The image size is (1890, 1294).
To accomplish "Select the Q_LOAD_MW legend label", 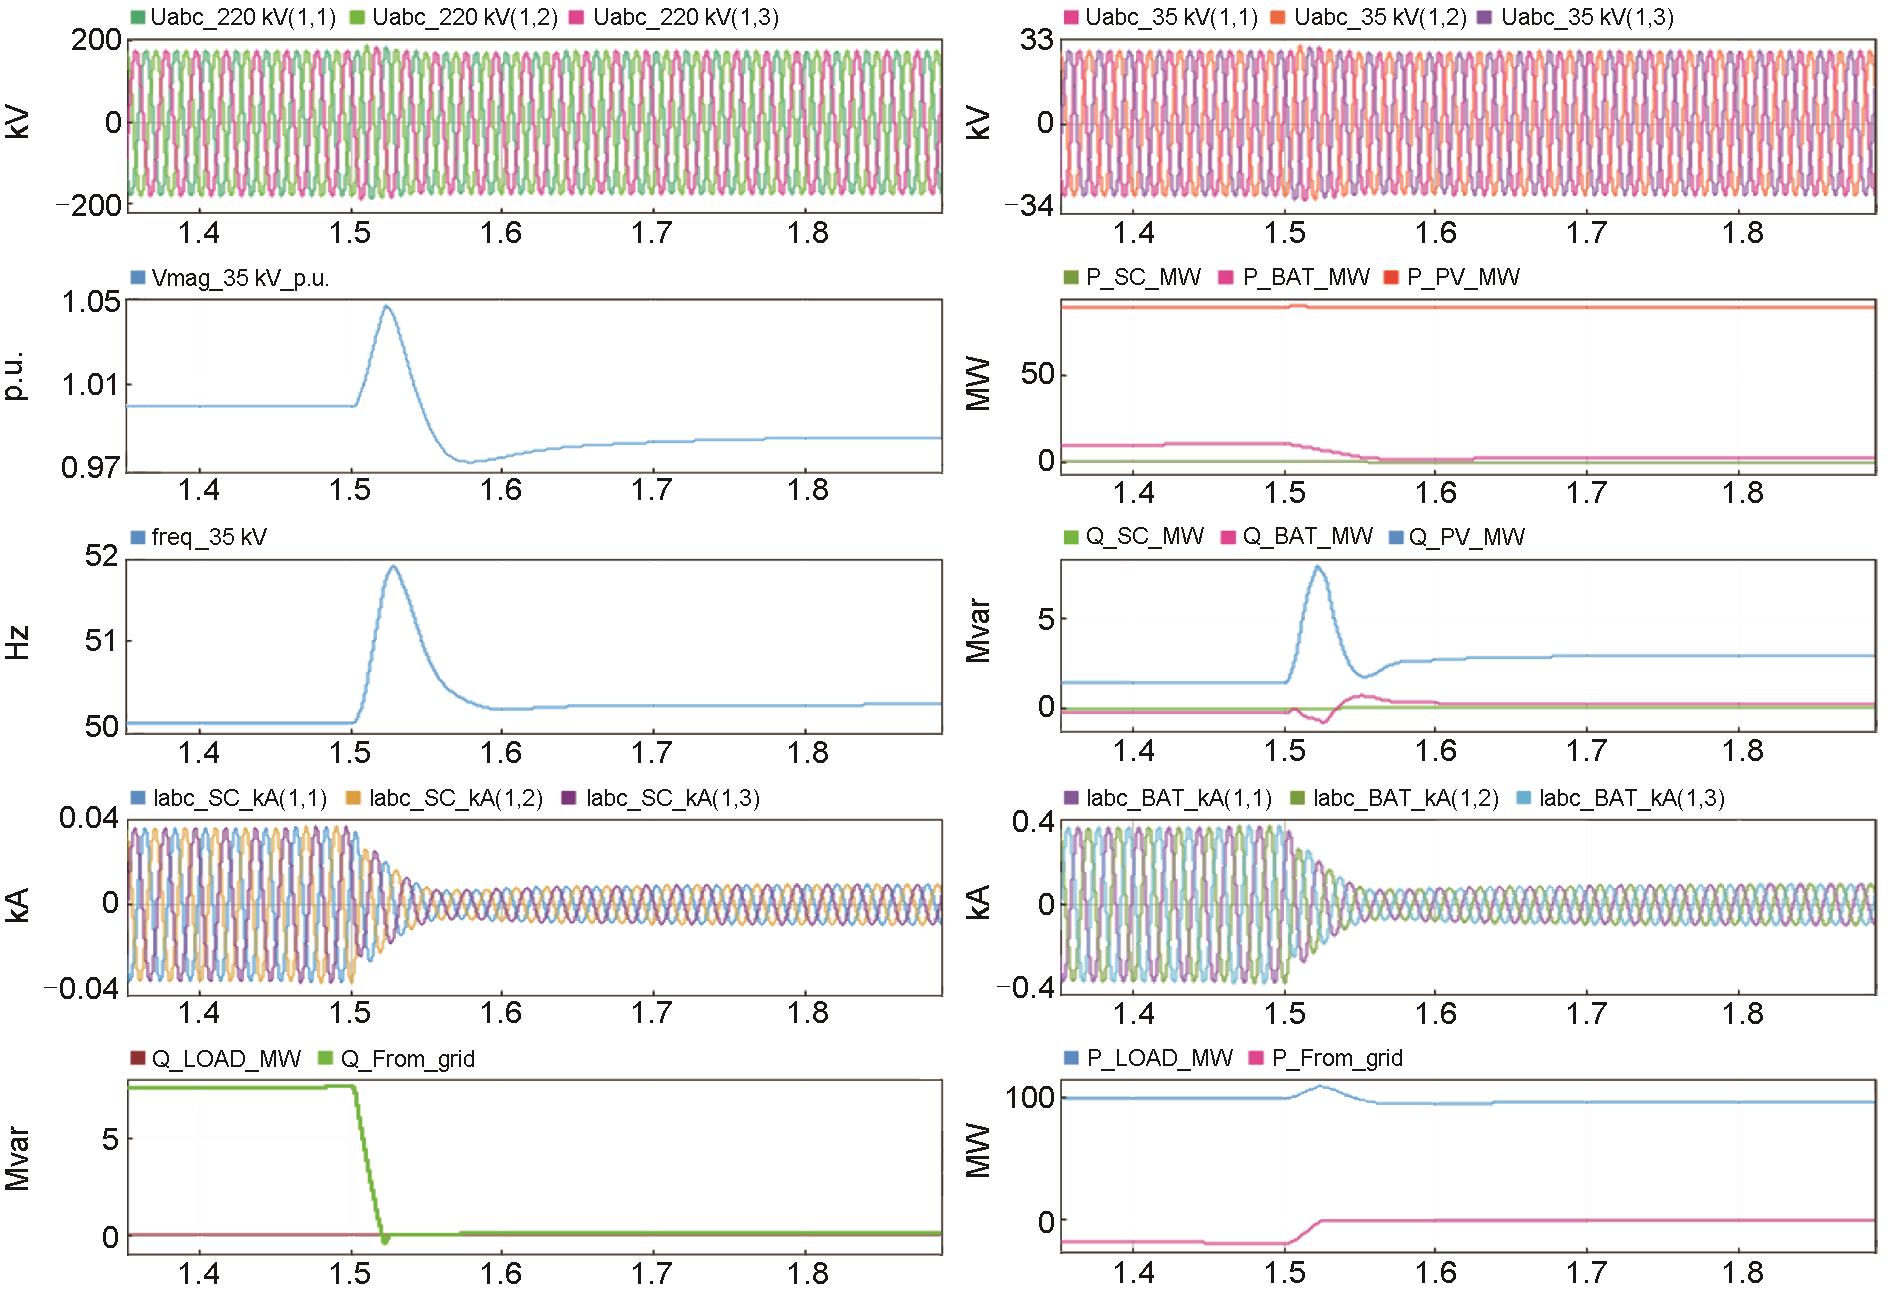I will 226,1059.
